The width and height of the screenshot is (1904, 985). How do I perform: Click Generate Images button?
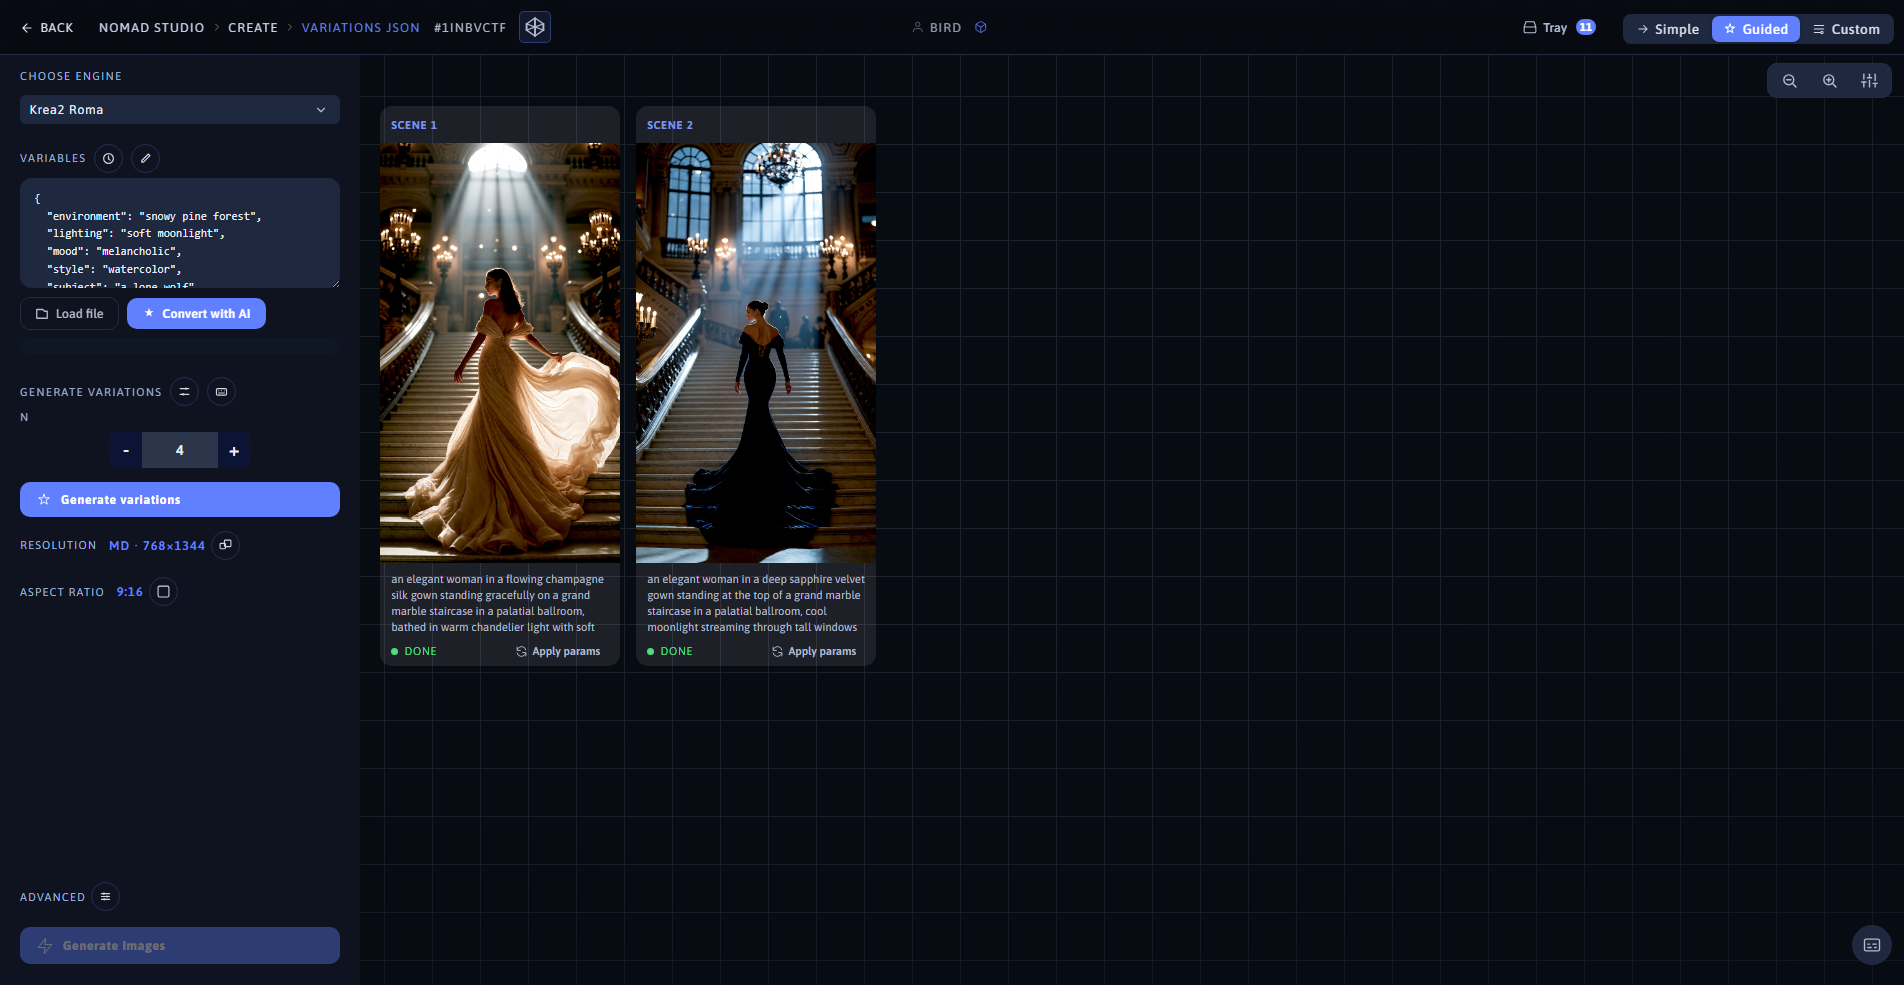click(180, 946)
